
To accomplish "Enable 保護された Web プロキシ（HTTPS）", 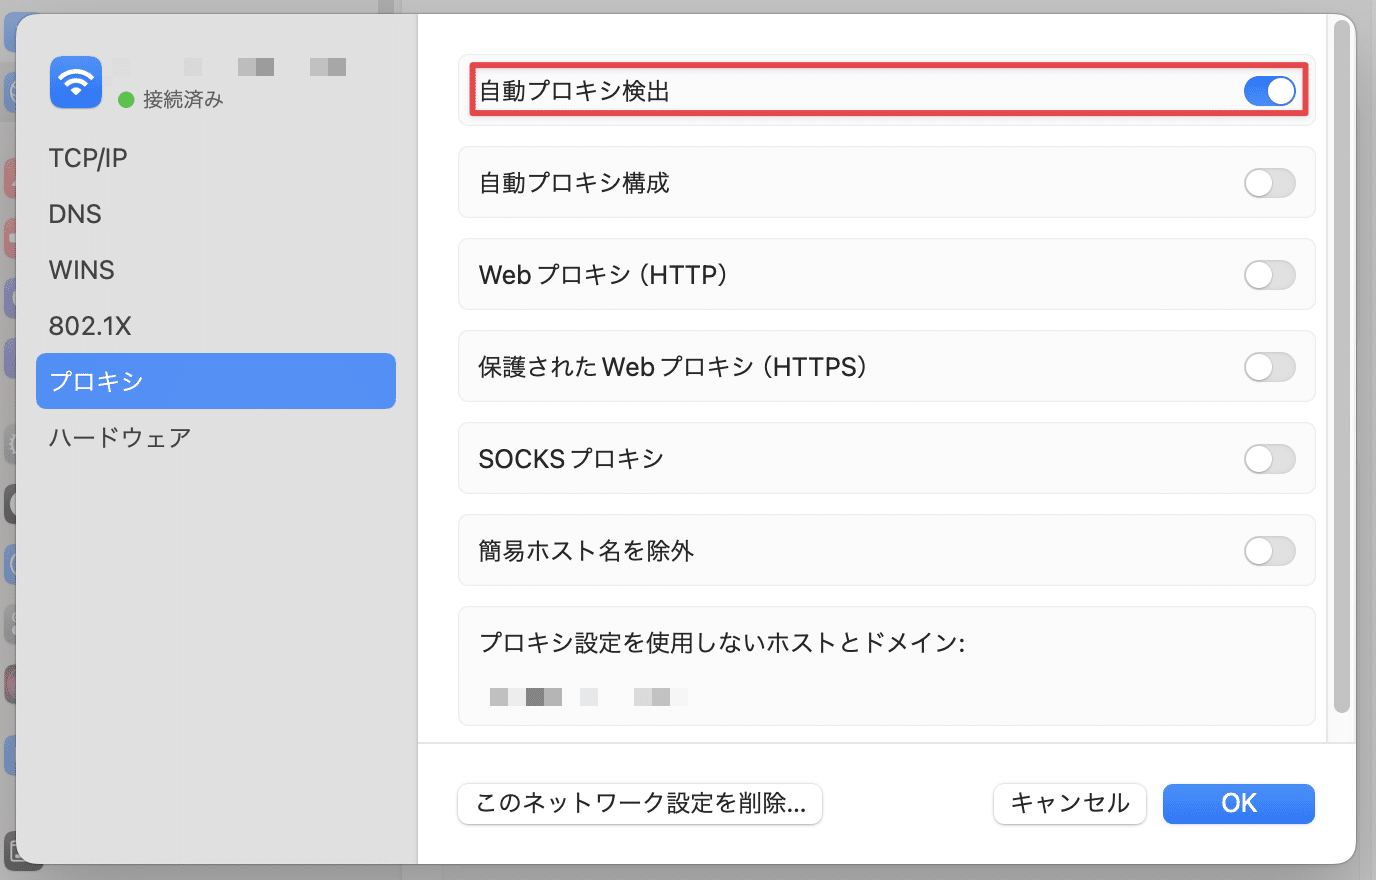I will click(x=1268, y=367).
